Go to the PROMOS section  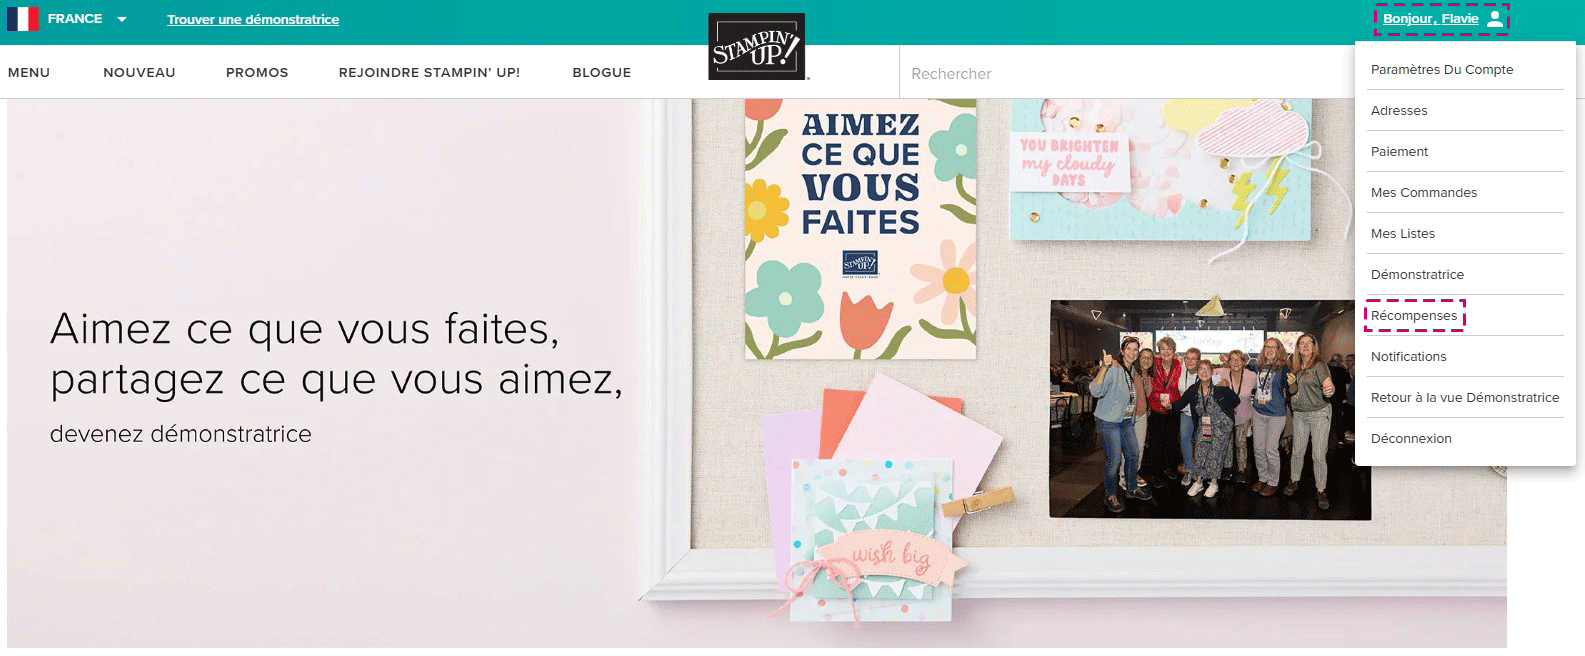pos(257,72)
